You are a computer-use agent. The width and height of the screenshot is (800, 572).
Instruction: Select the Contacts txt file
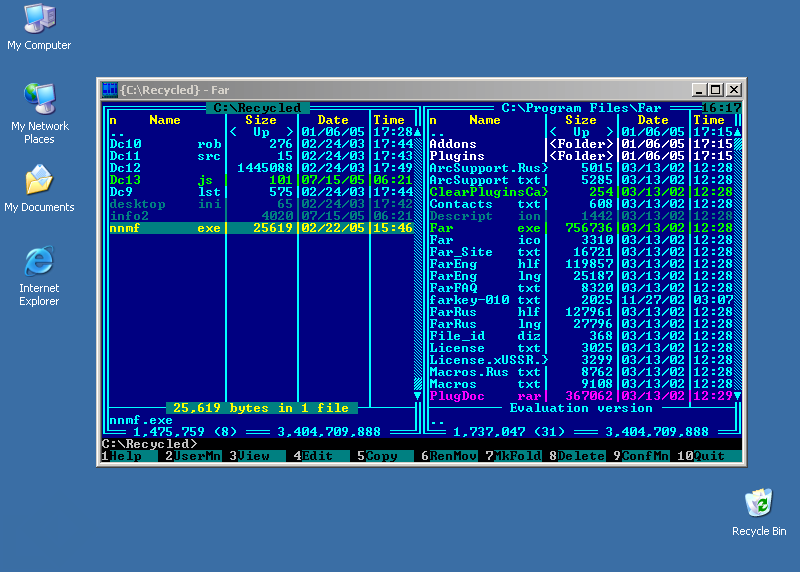(x=581, y=204)
